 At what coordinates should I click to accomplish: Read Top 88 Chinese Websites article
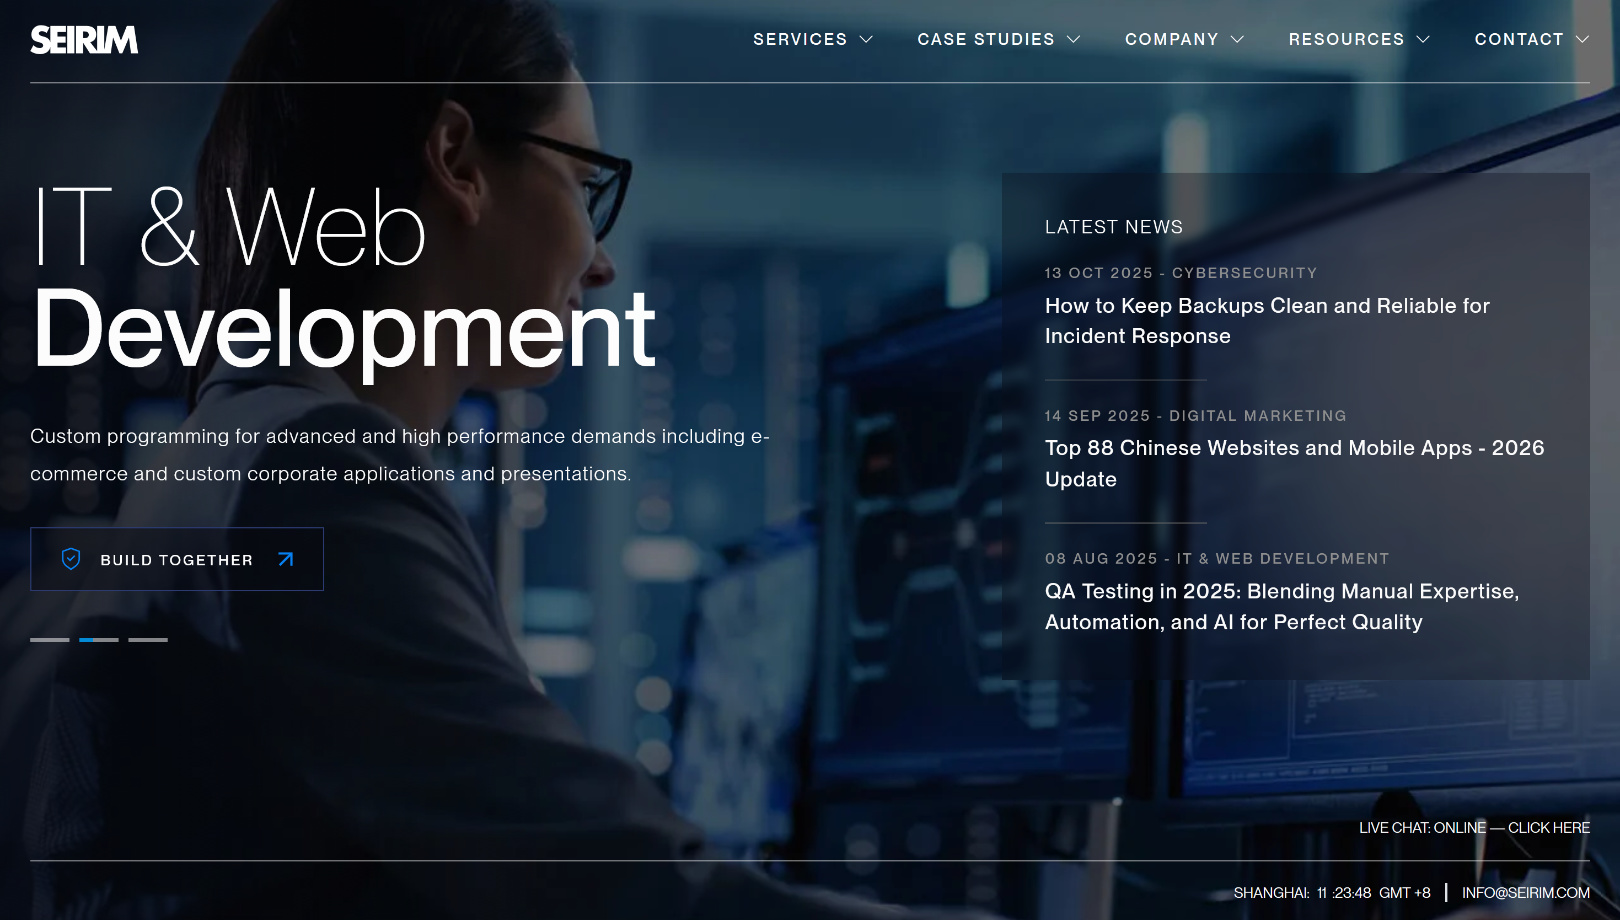point(1294,463)
